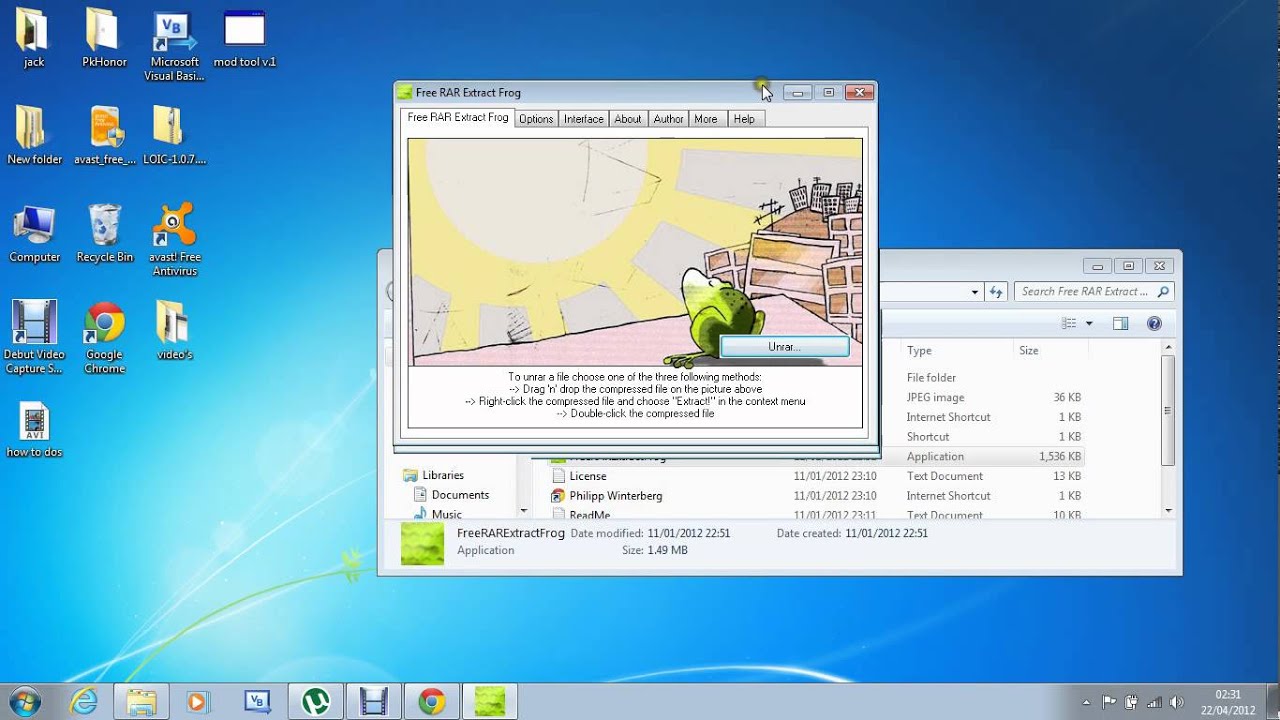Launch Internet Explorer from taskbar
This screenshot has height=720, width=1280.
coord(84,702)
